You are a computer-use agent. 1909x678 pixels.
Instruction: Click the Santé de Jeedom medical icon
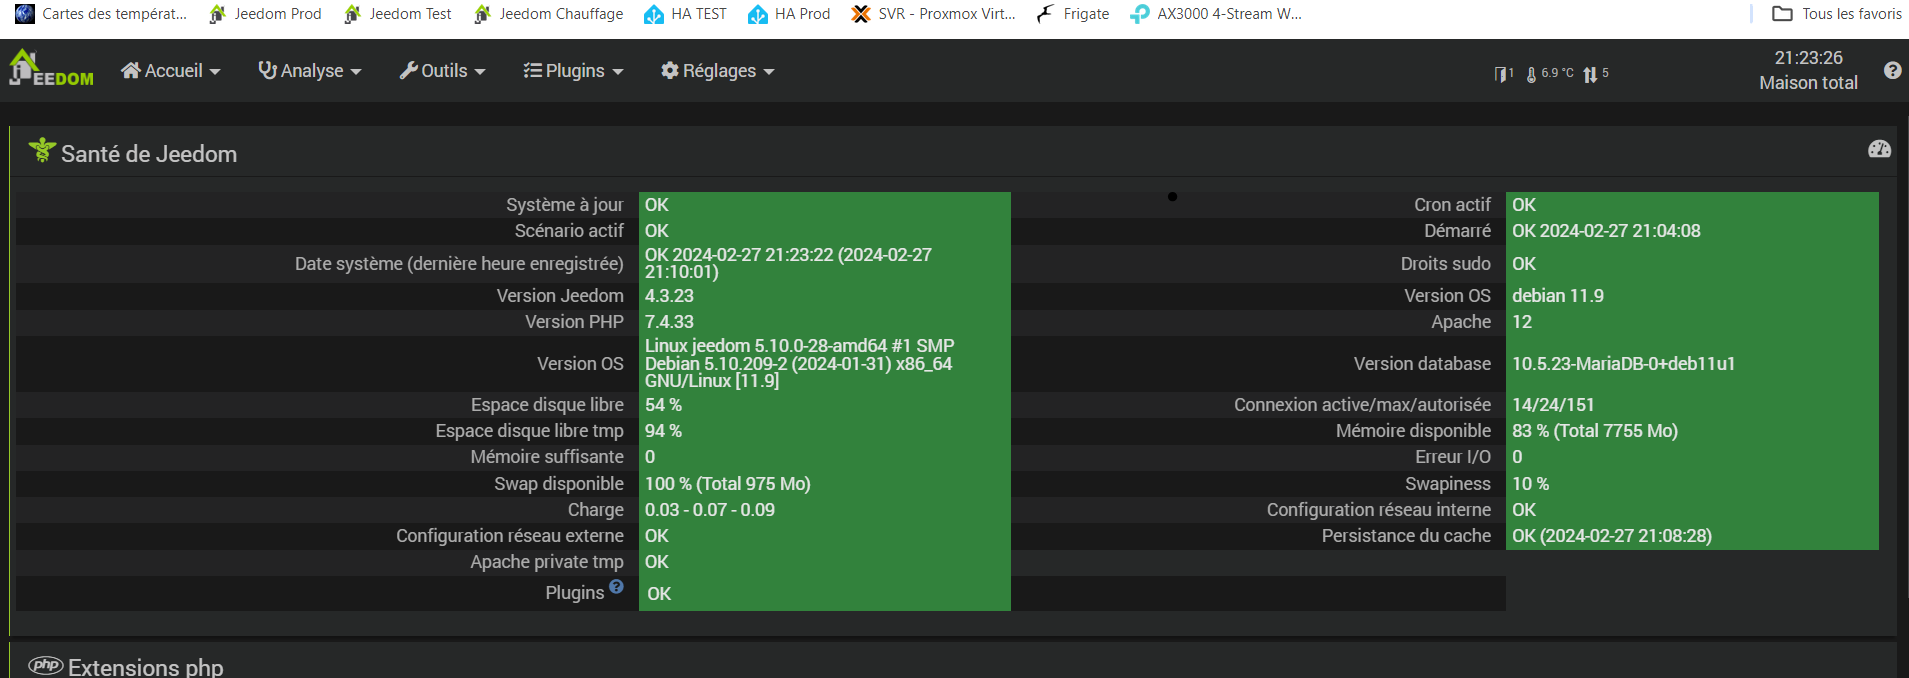[x=42, y=151]
